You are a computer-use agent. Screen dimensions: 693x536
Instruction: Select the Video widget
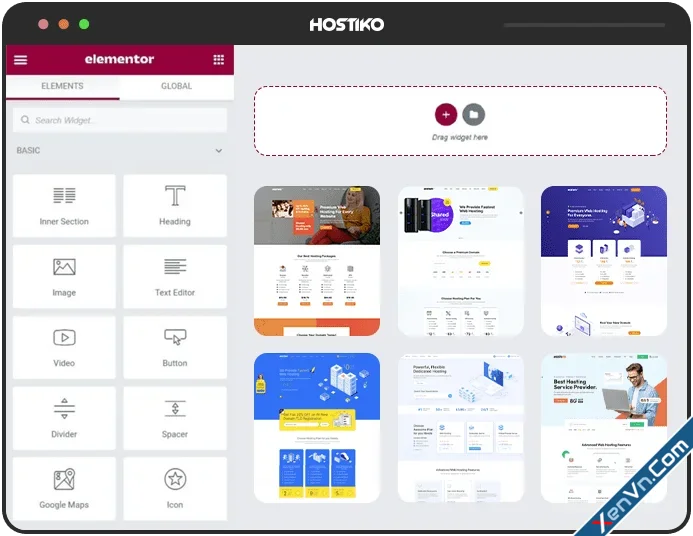pyautogui.click(x=64, y=347)
